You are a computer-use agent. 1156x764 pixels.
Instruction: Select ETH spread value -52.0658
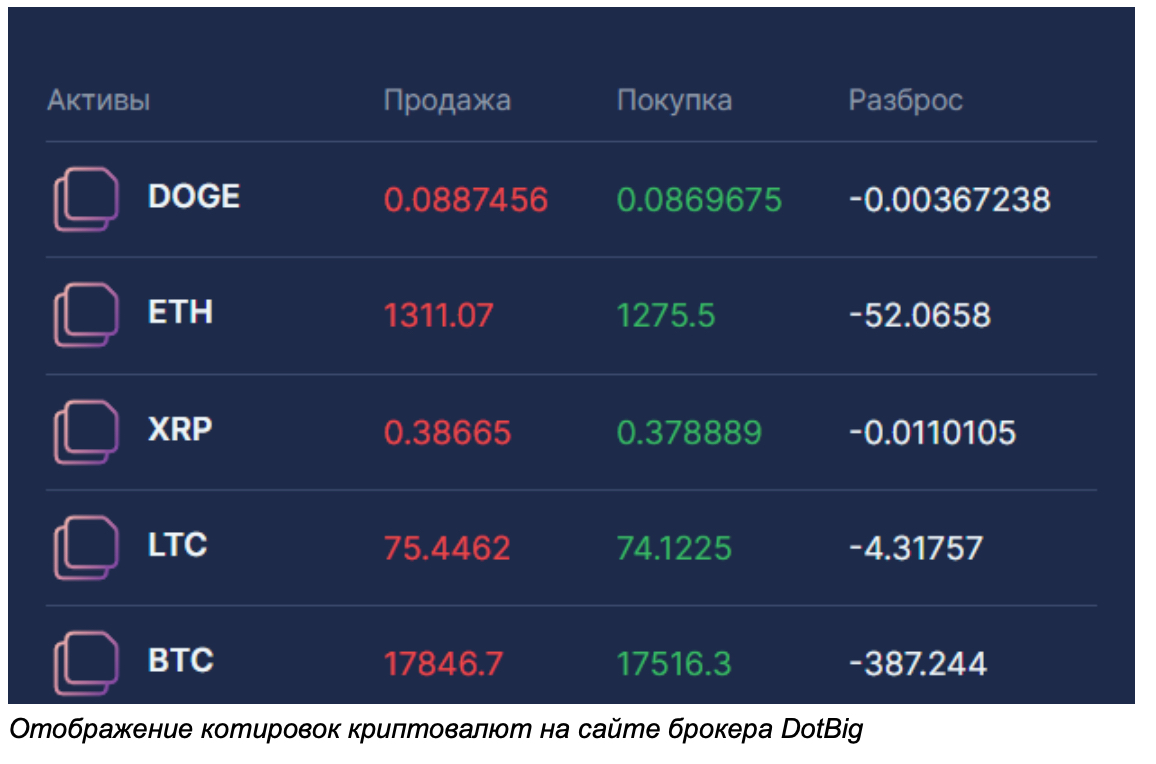click(x=919, y=316)
